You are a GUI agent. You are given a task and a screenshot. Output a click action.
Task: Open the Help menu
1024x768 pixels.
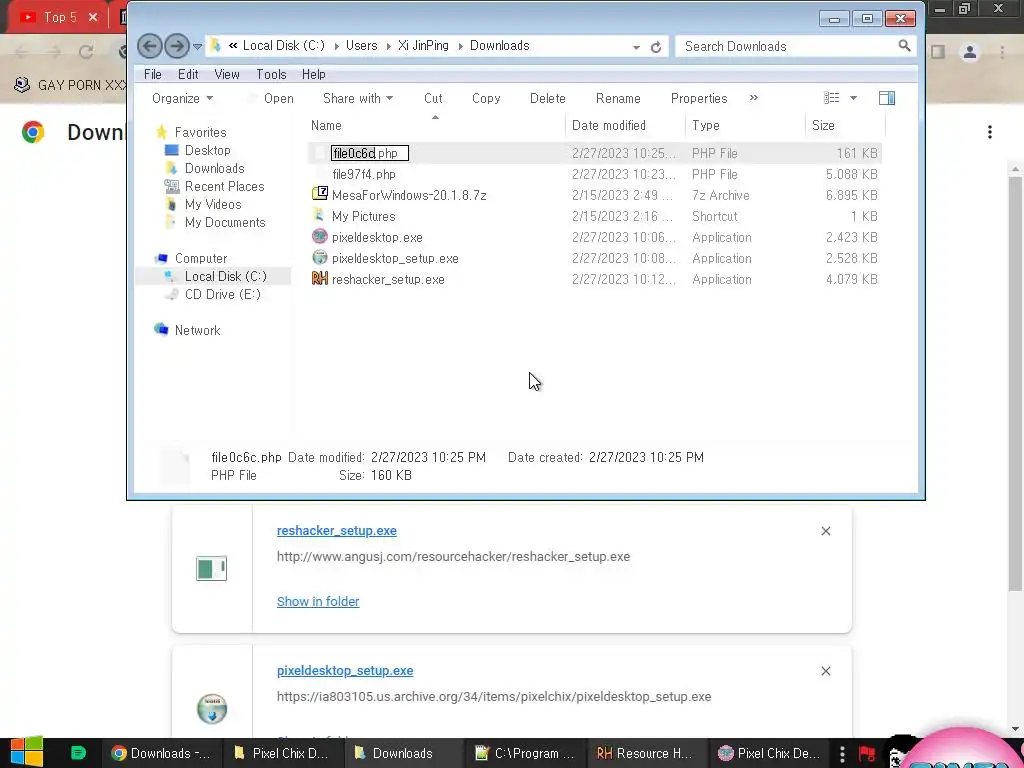[x=313, y=74]
